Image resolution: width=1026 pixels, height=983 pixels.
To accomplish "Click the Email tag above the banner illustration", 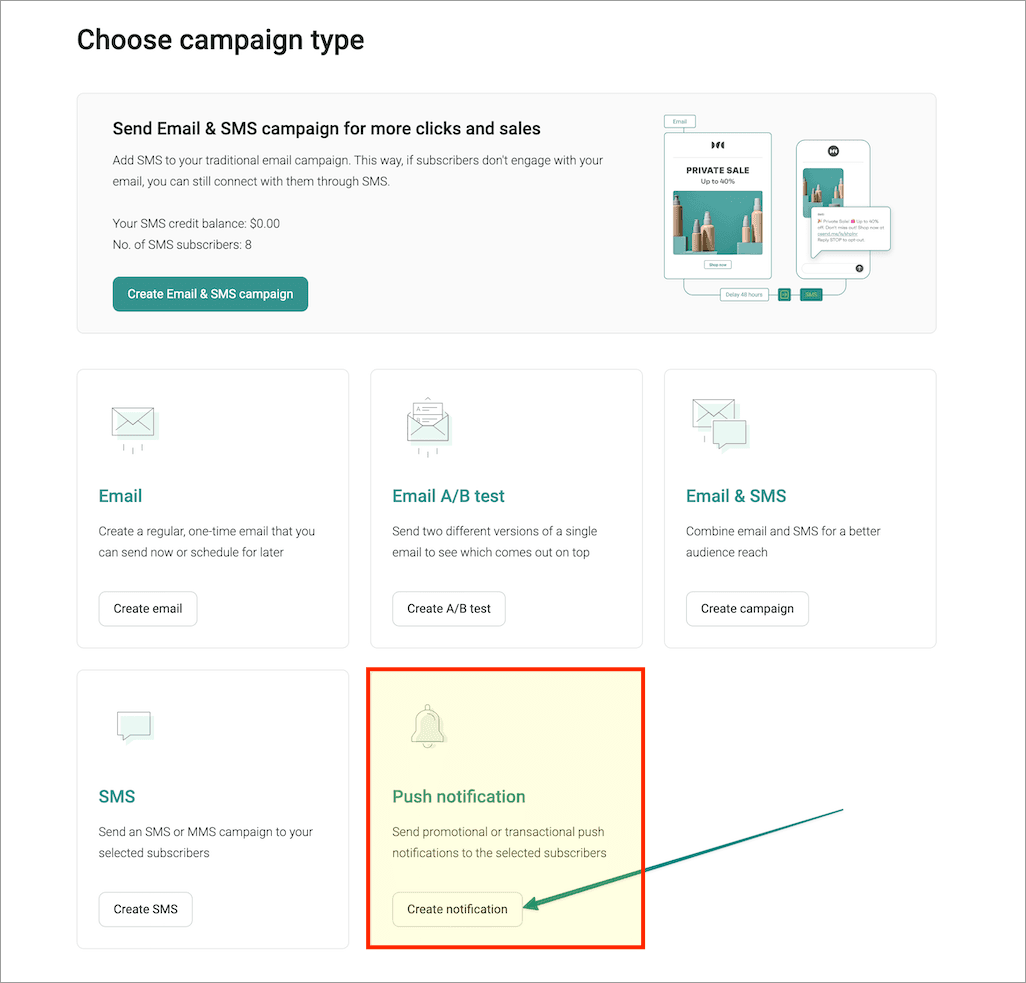I will click(680, 121).
